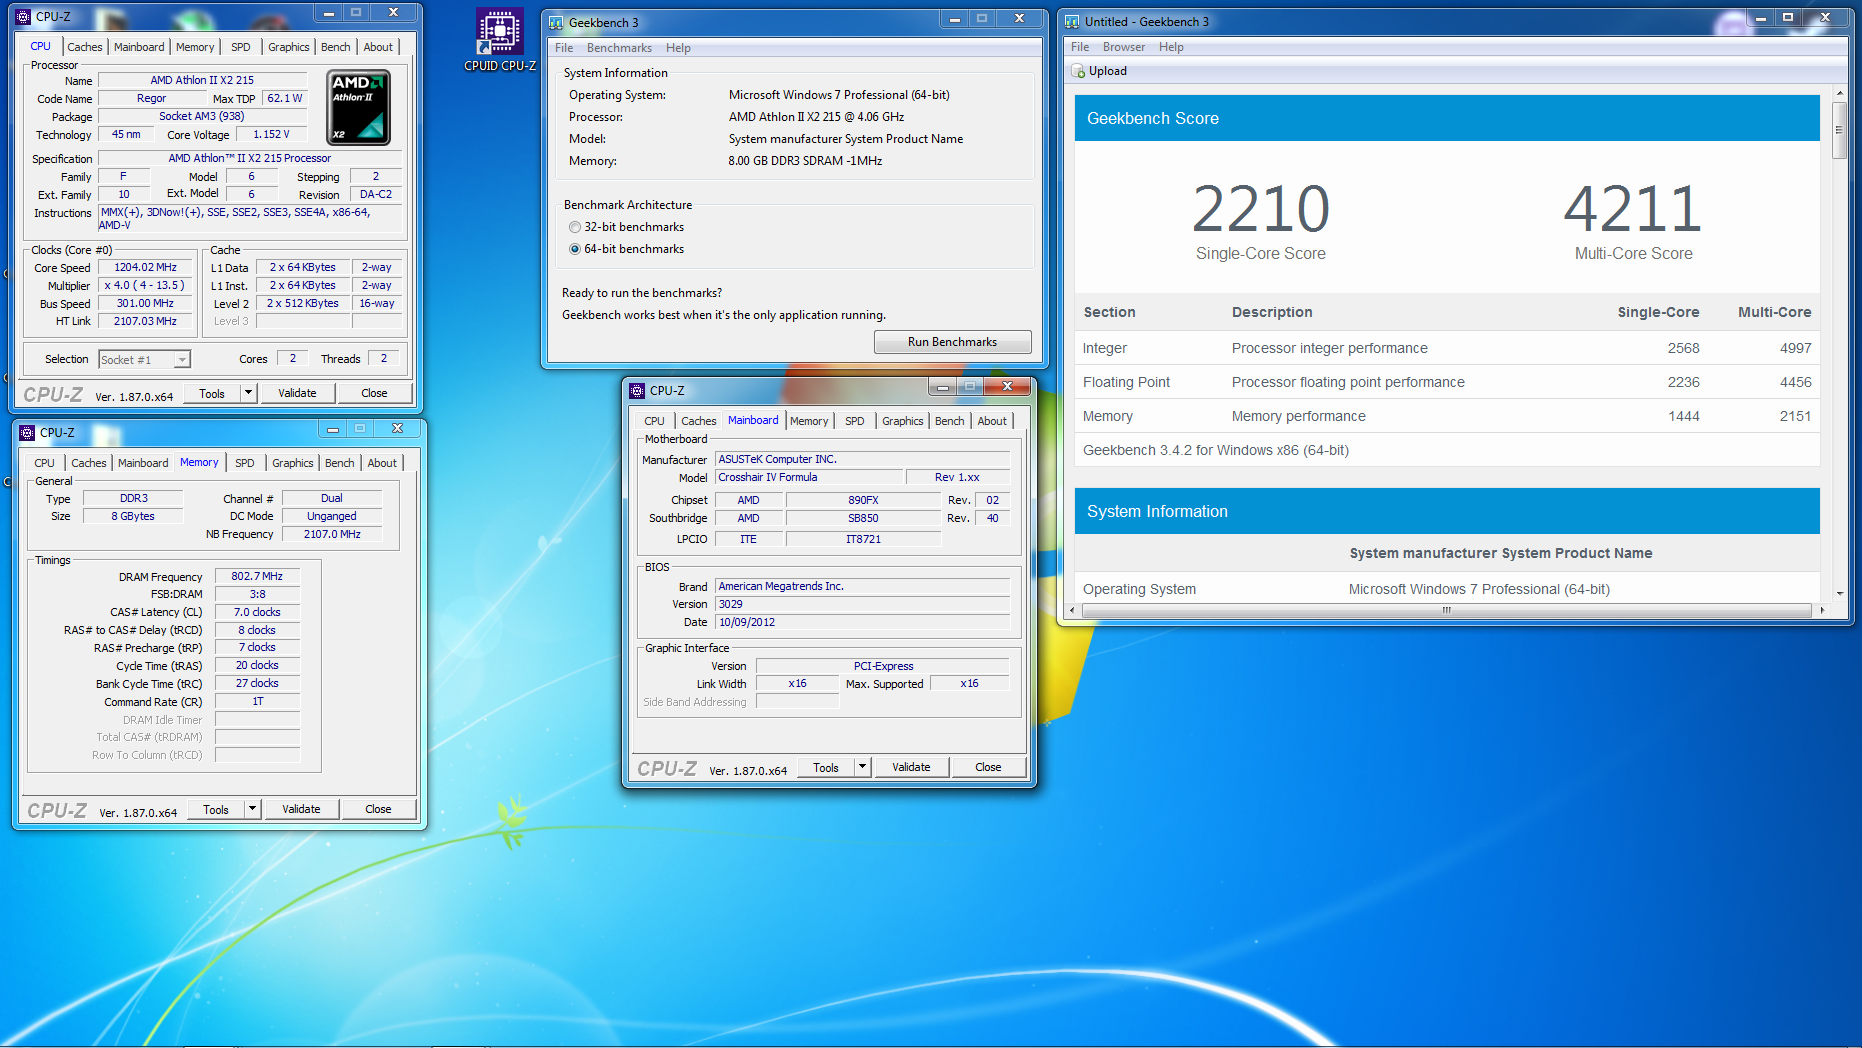Click the Run Benchmarks button
Image resolution: width=1862 pixels, height=1048 pixels.
[x=952, y=342]
